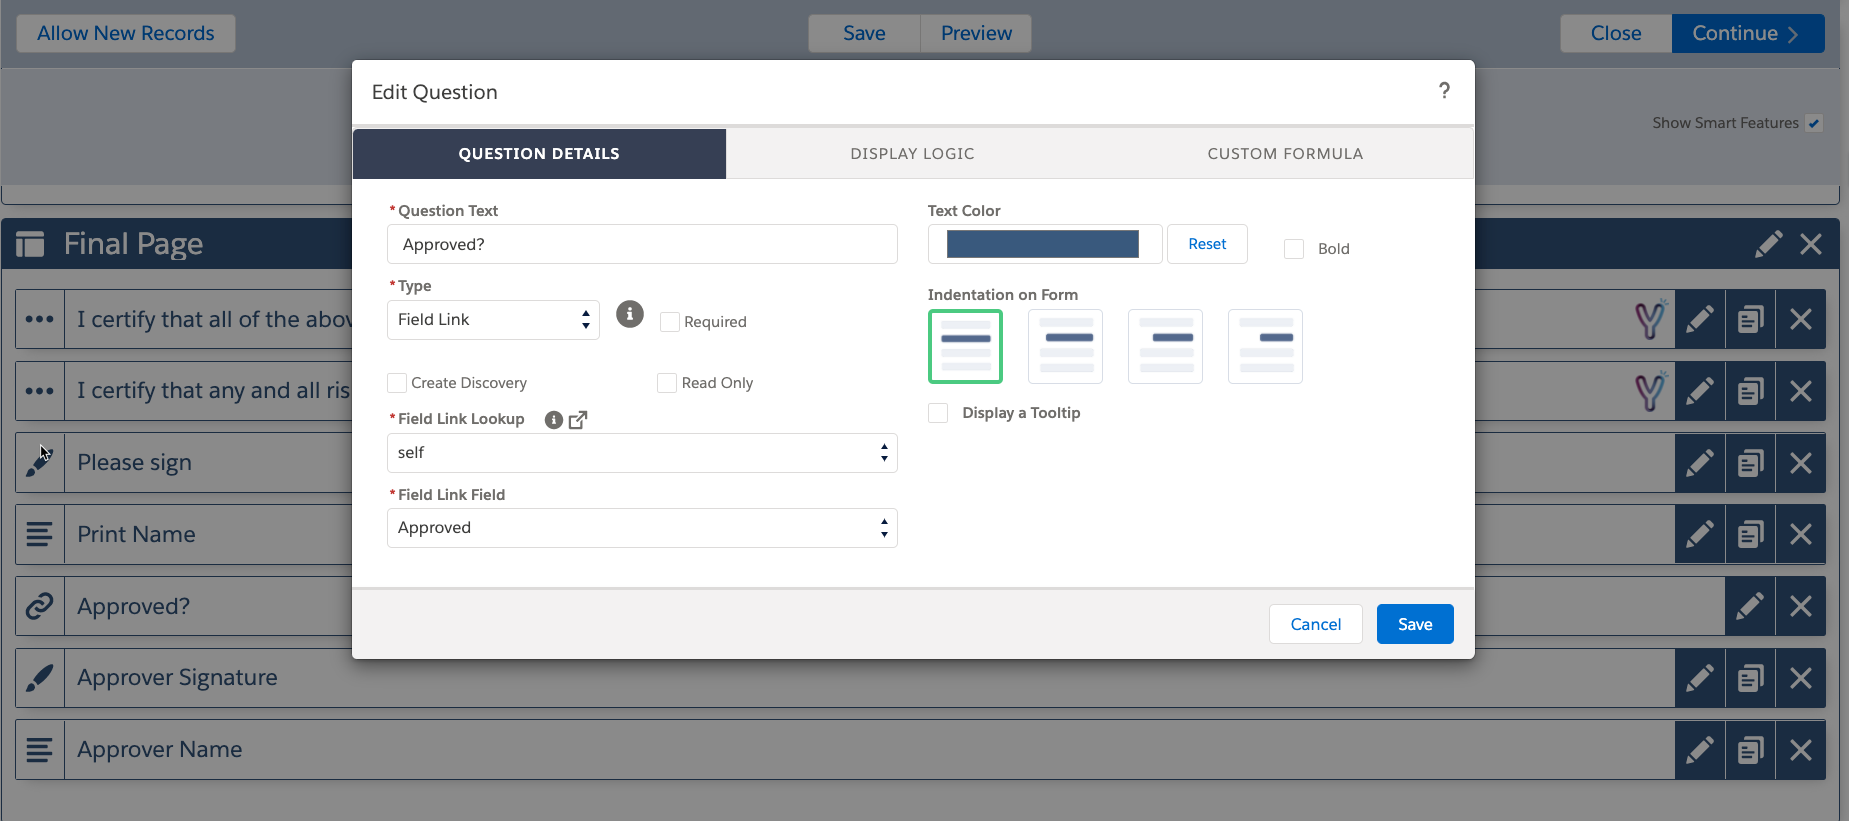Open the Text Color swatch picker
This screenshot has height=821, width=1849.
tap(1044, 244)
